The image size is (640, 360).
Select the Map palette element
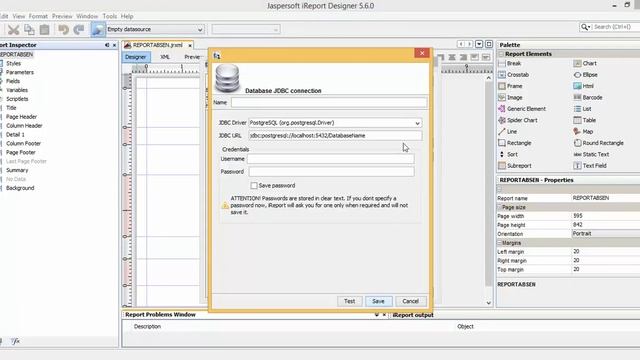[x=583, y=132]
